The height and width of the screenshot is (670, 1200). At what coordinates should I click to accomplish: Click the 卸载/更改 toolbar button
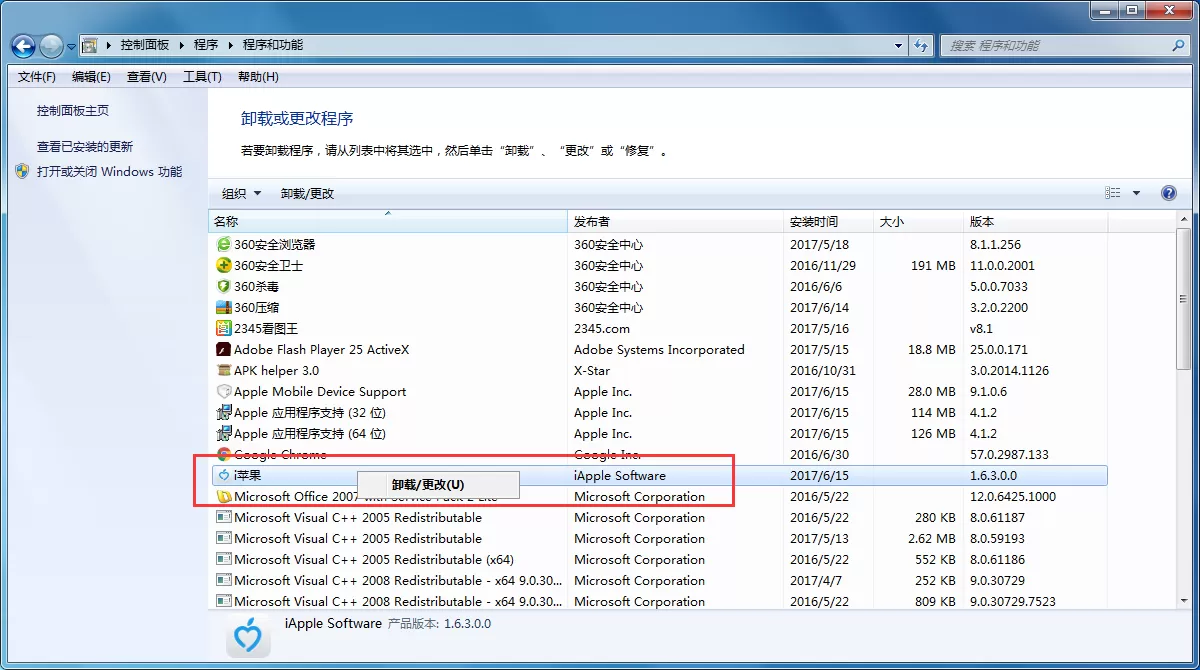307,193
